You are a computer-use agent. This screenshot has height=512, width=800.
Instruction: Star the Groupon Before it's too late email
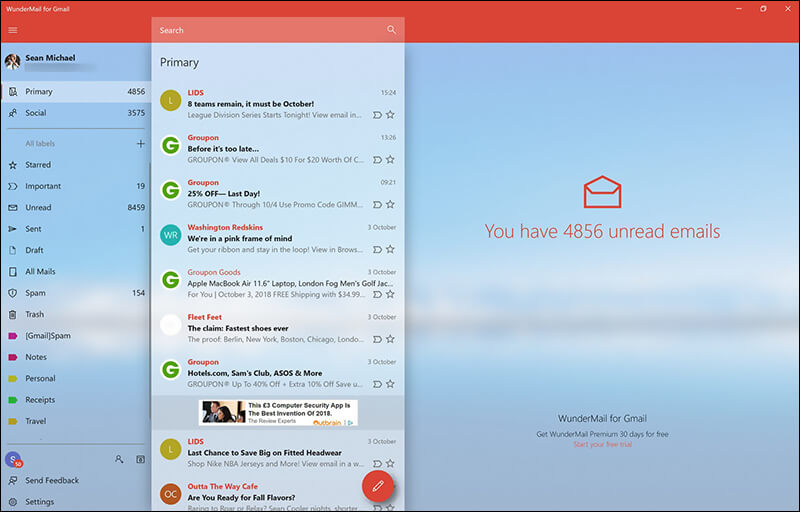click(x=390, y=160)
